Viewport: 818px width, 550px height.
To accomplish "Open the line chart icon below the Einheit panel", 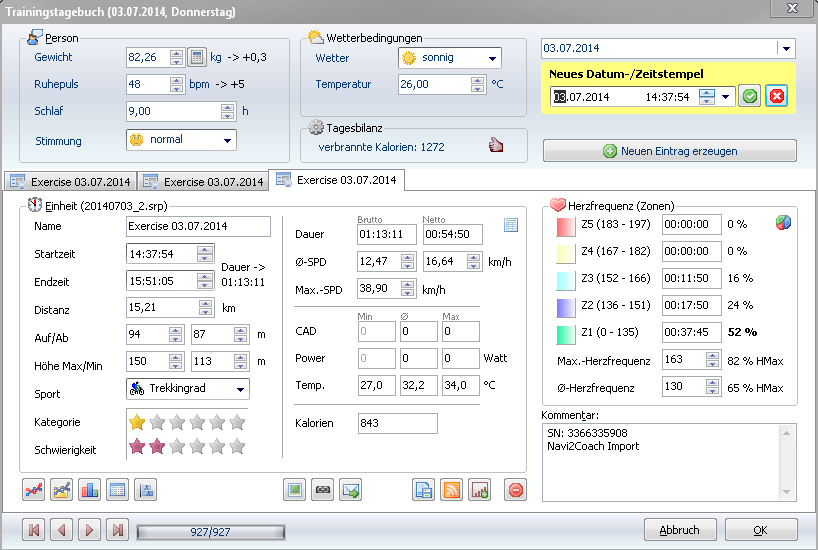I will tap(33, 490).
